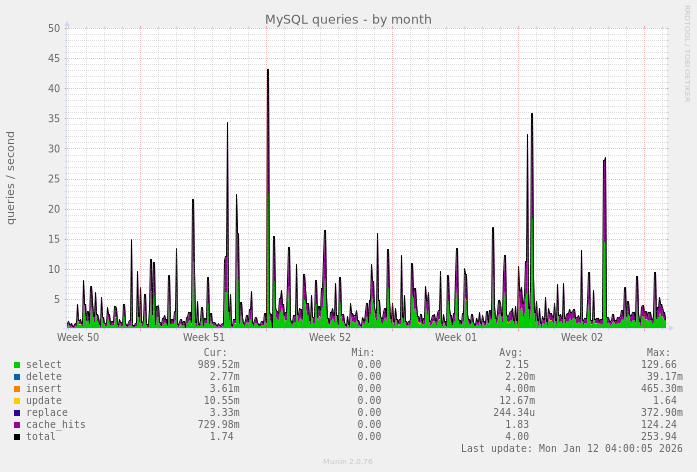Click replace current value 3.33m
The width and height of the screenshot is (697, 472).
pyautogui.click(x=224, y=412)
